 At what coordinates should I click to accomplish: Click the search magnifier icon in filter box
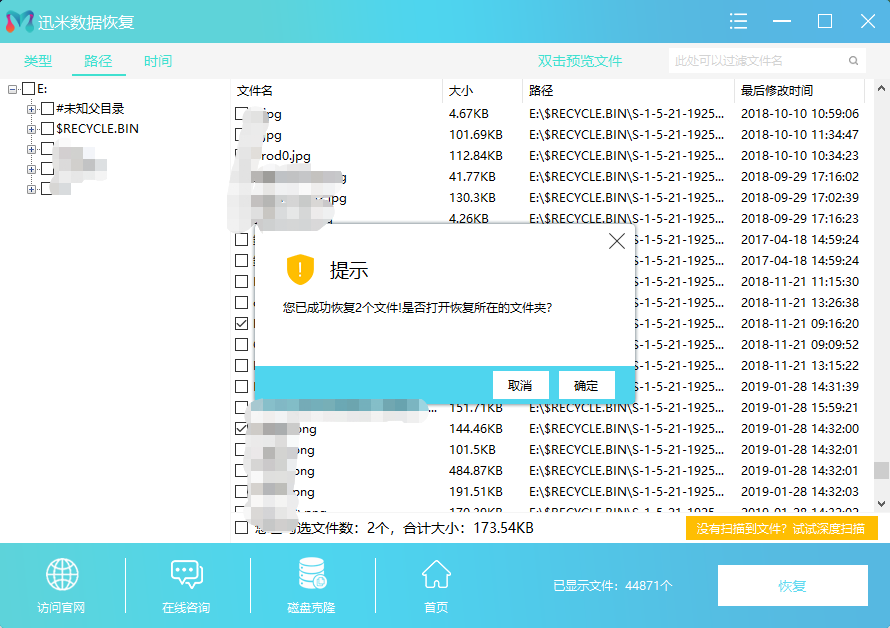pyautogui.click(x=854, y=61)
